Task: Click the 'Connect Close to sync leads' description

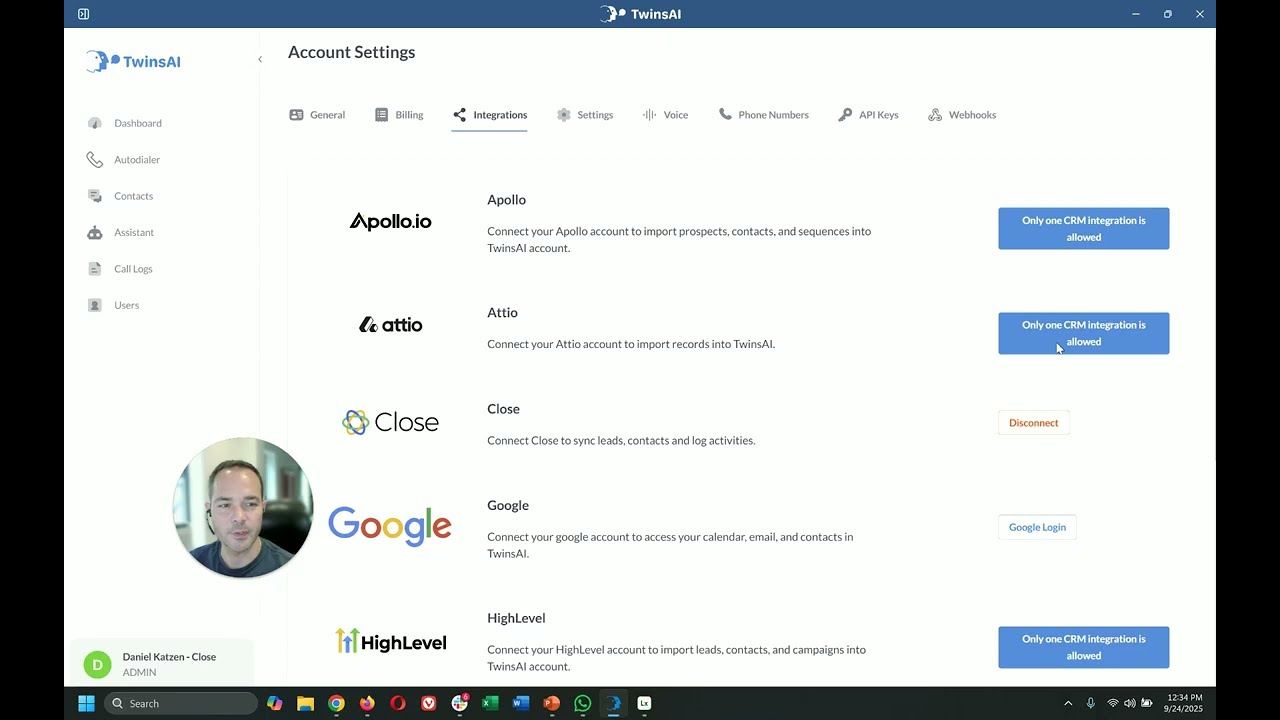Action: click(621, 440)
